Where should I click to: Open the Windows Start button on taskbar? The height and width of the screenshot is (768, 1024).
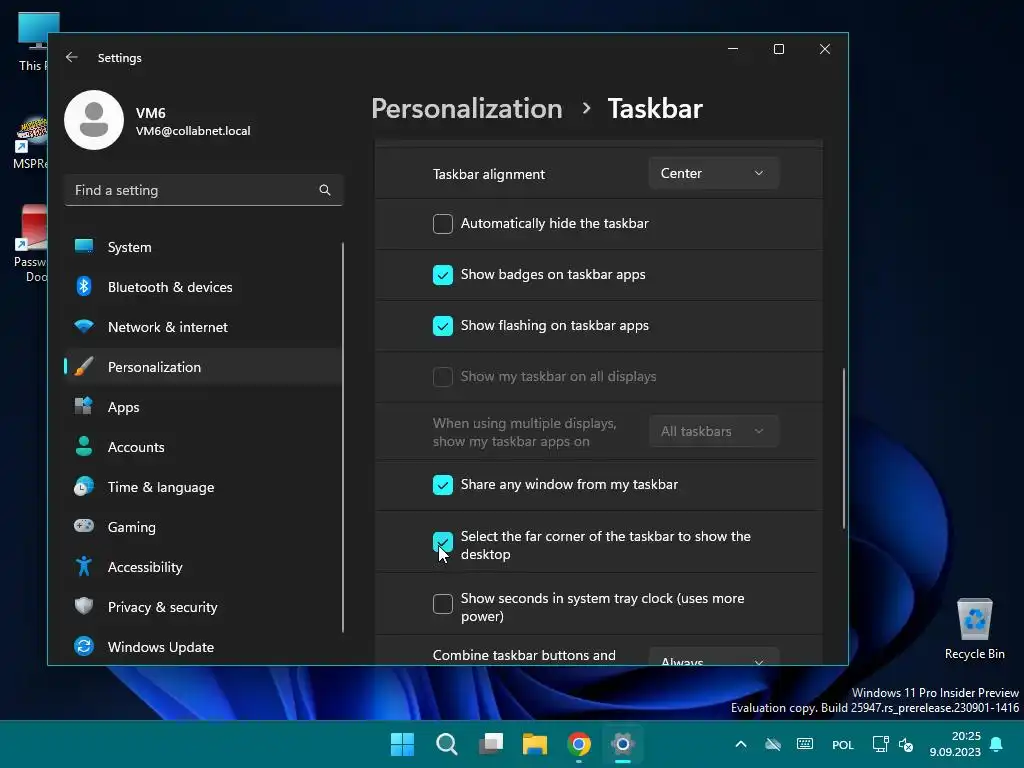(402, 744)
